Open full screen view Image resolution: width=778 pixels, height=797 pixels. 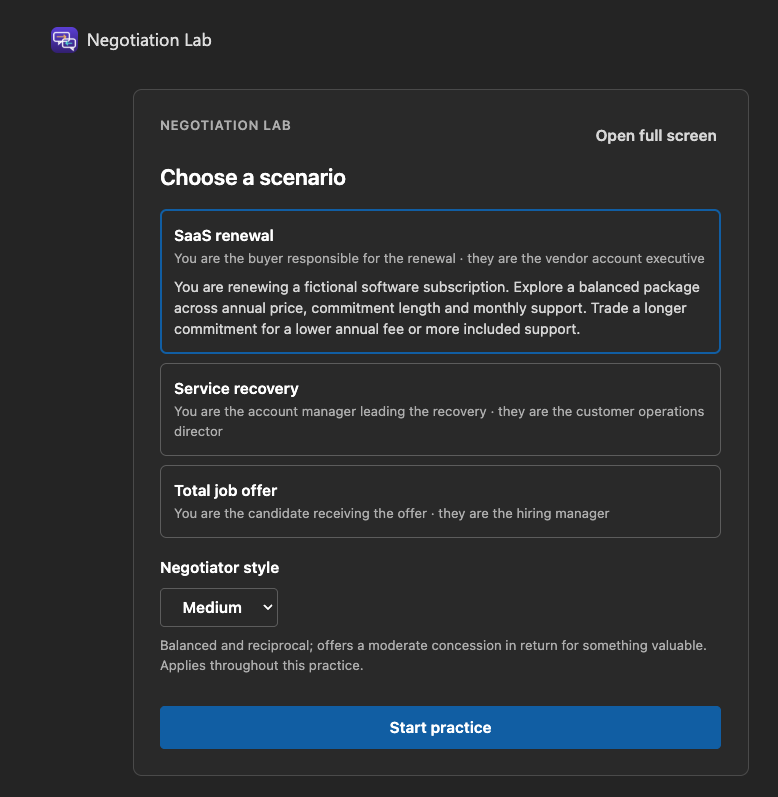656,136
